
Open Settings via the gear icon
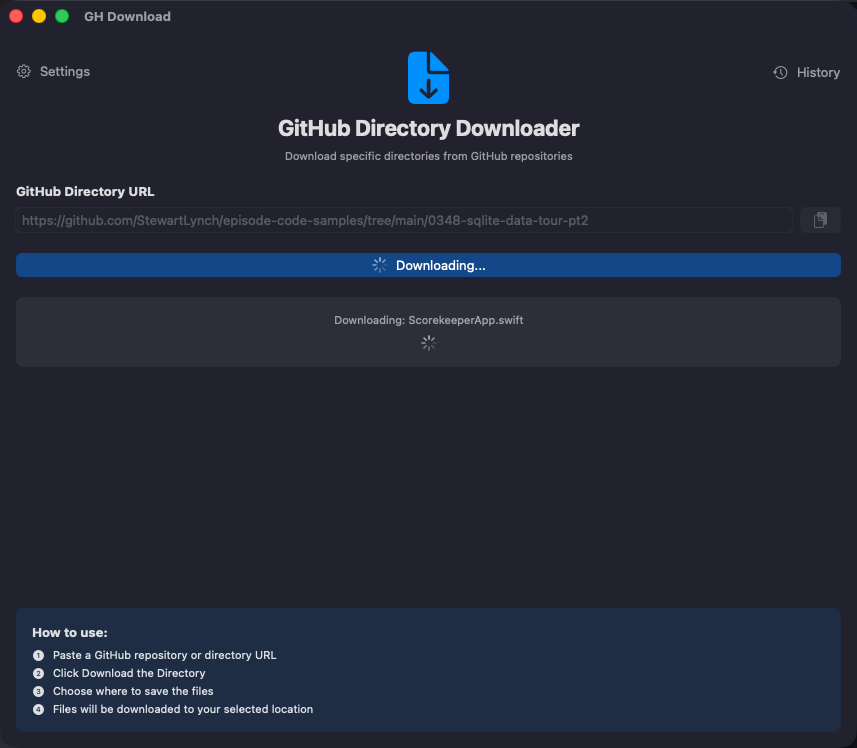click(24, 72)
